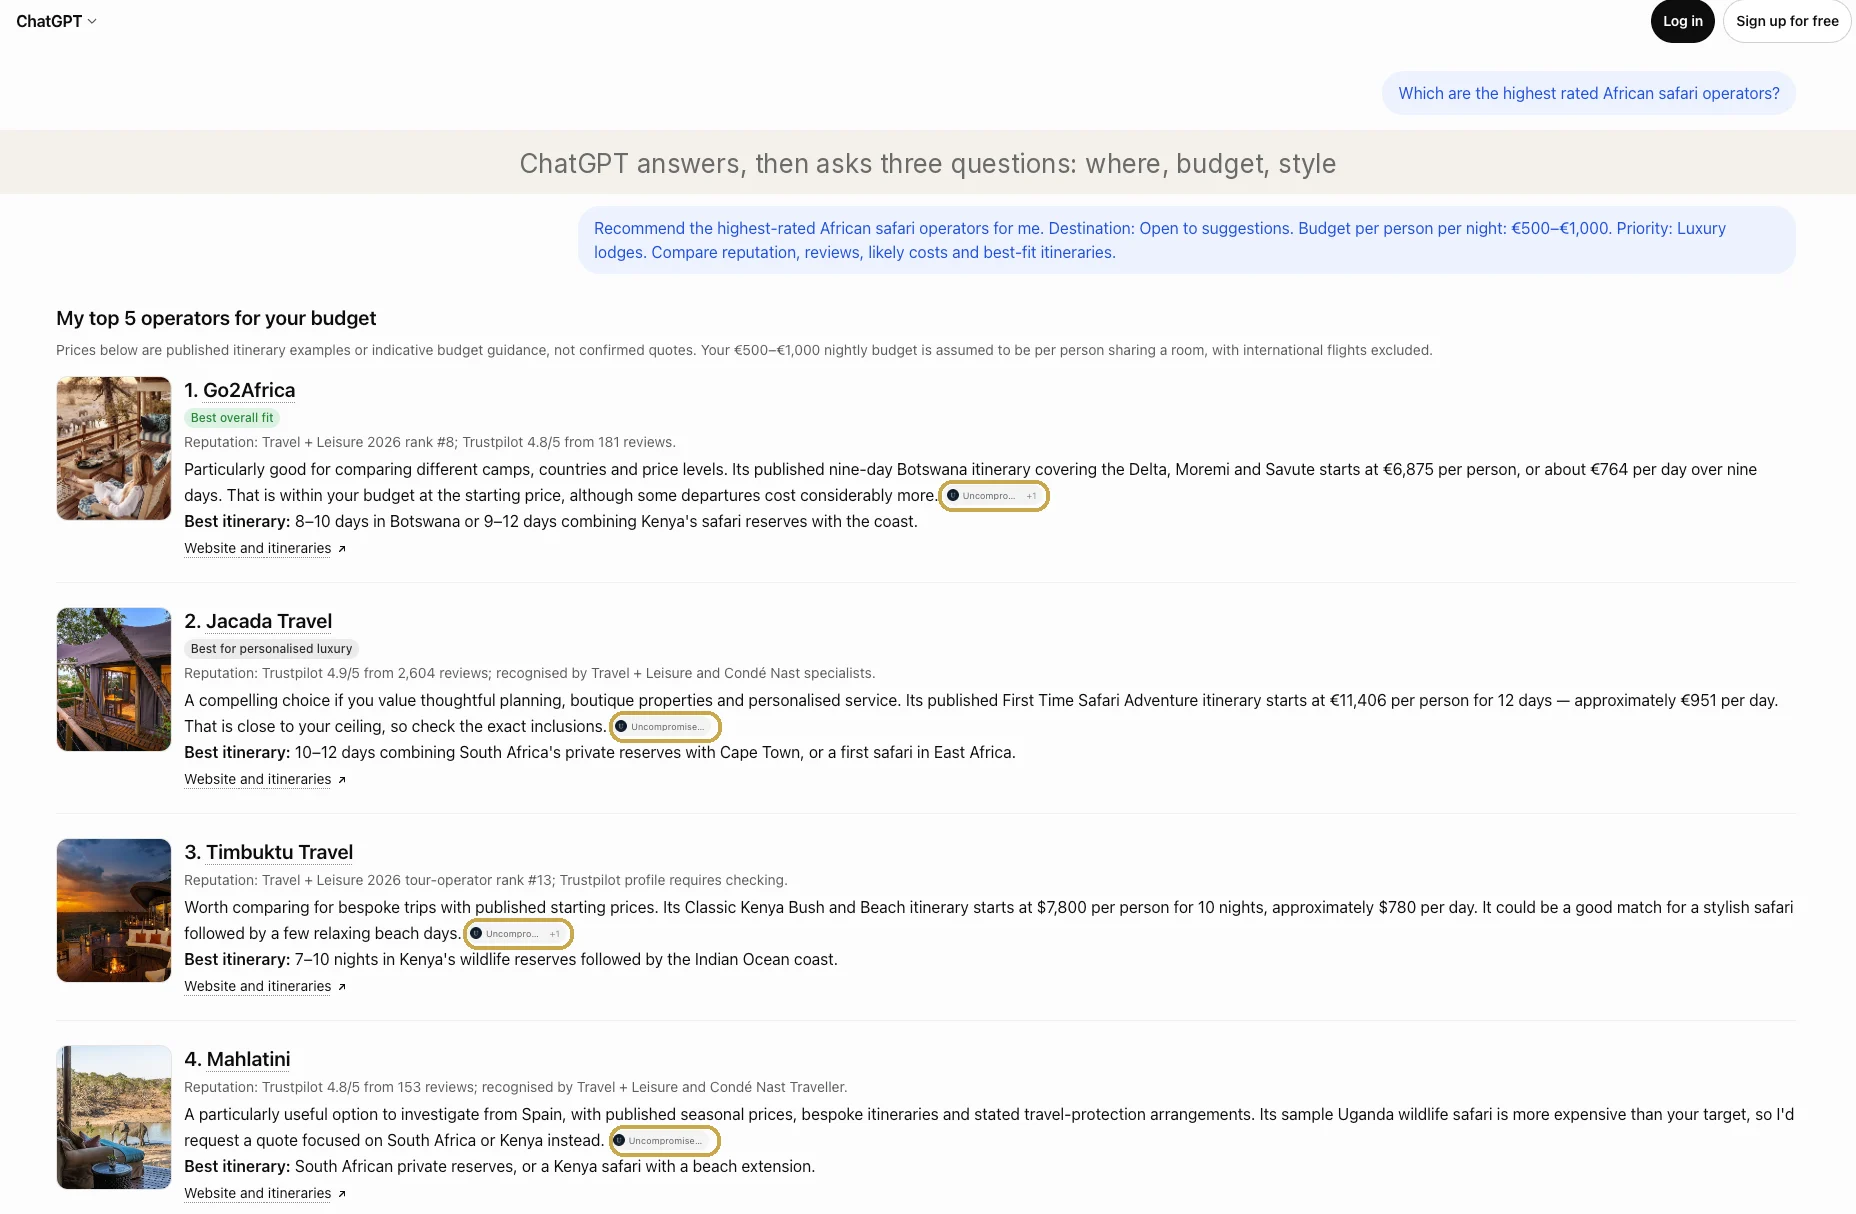Click the 'Best overall fit' badge

coord(232,418)
